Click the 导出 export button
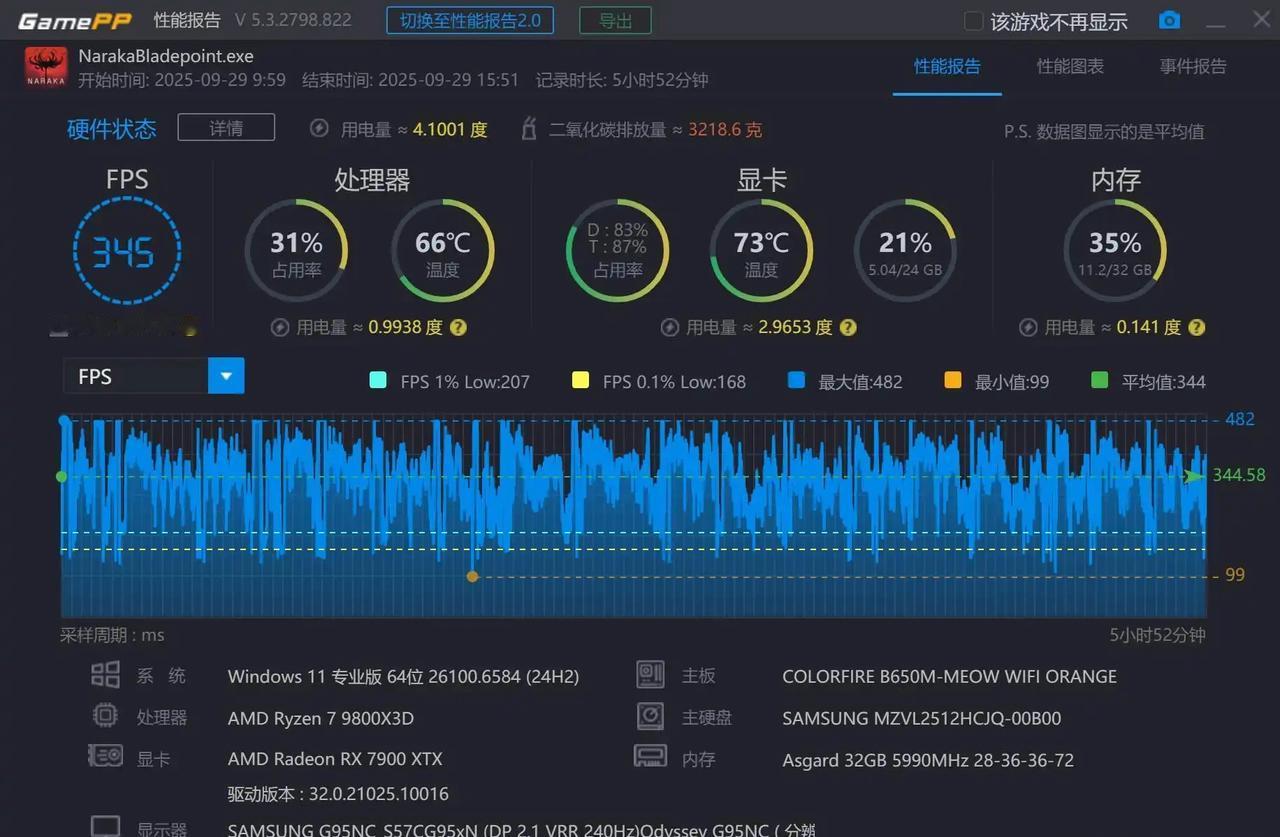The height and width of the screenshot is (837, 1280). coord(615,21)
